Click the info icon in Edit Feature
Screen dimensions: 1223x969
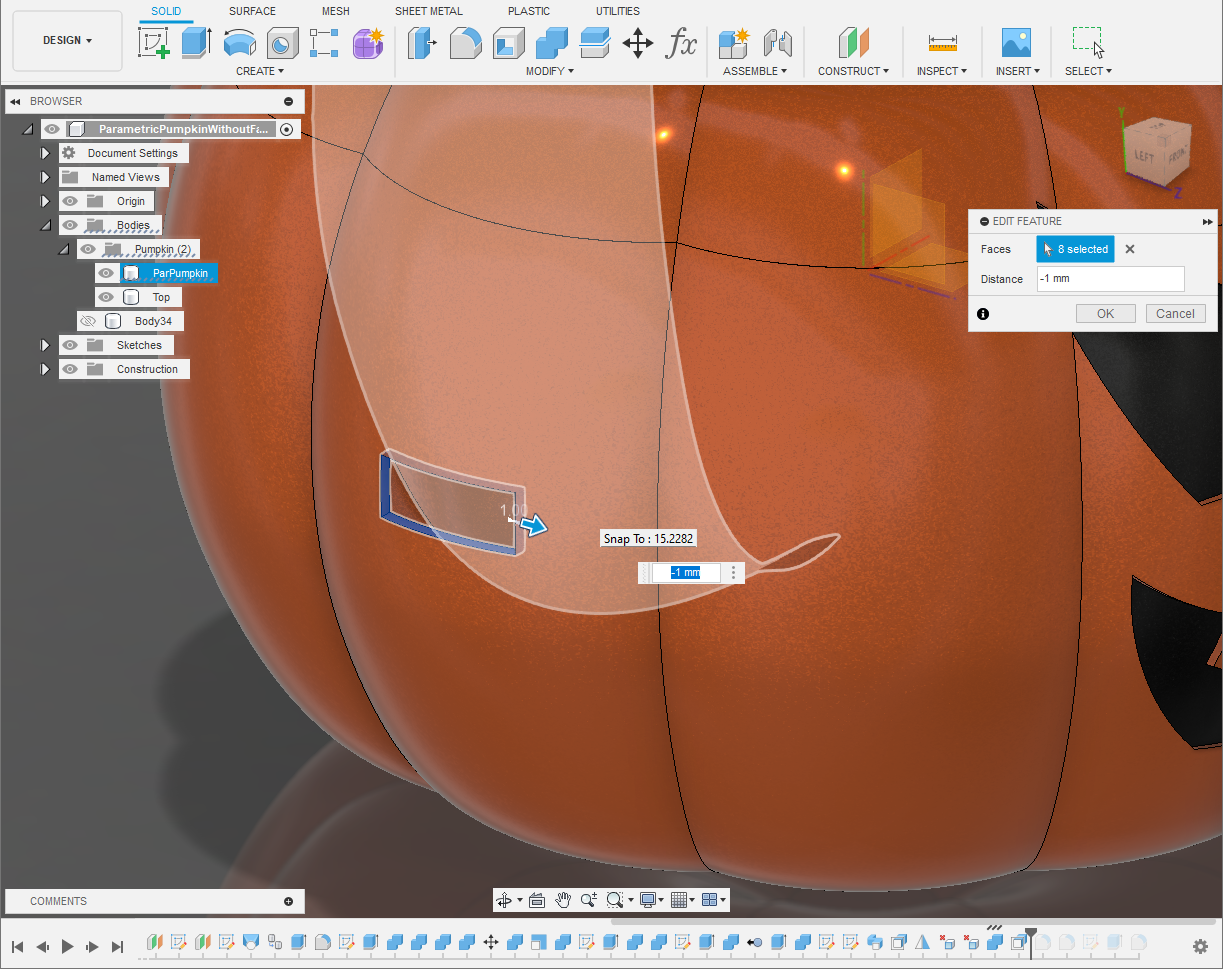coord(983,313)
